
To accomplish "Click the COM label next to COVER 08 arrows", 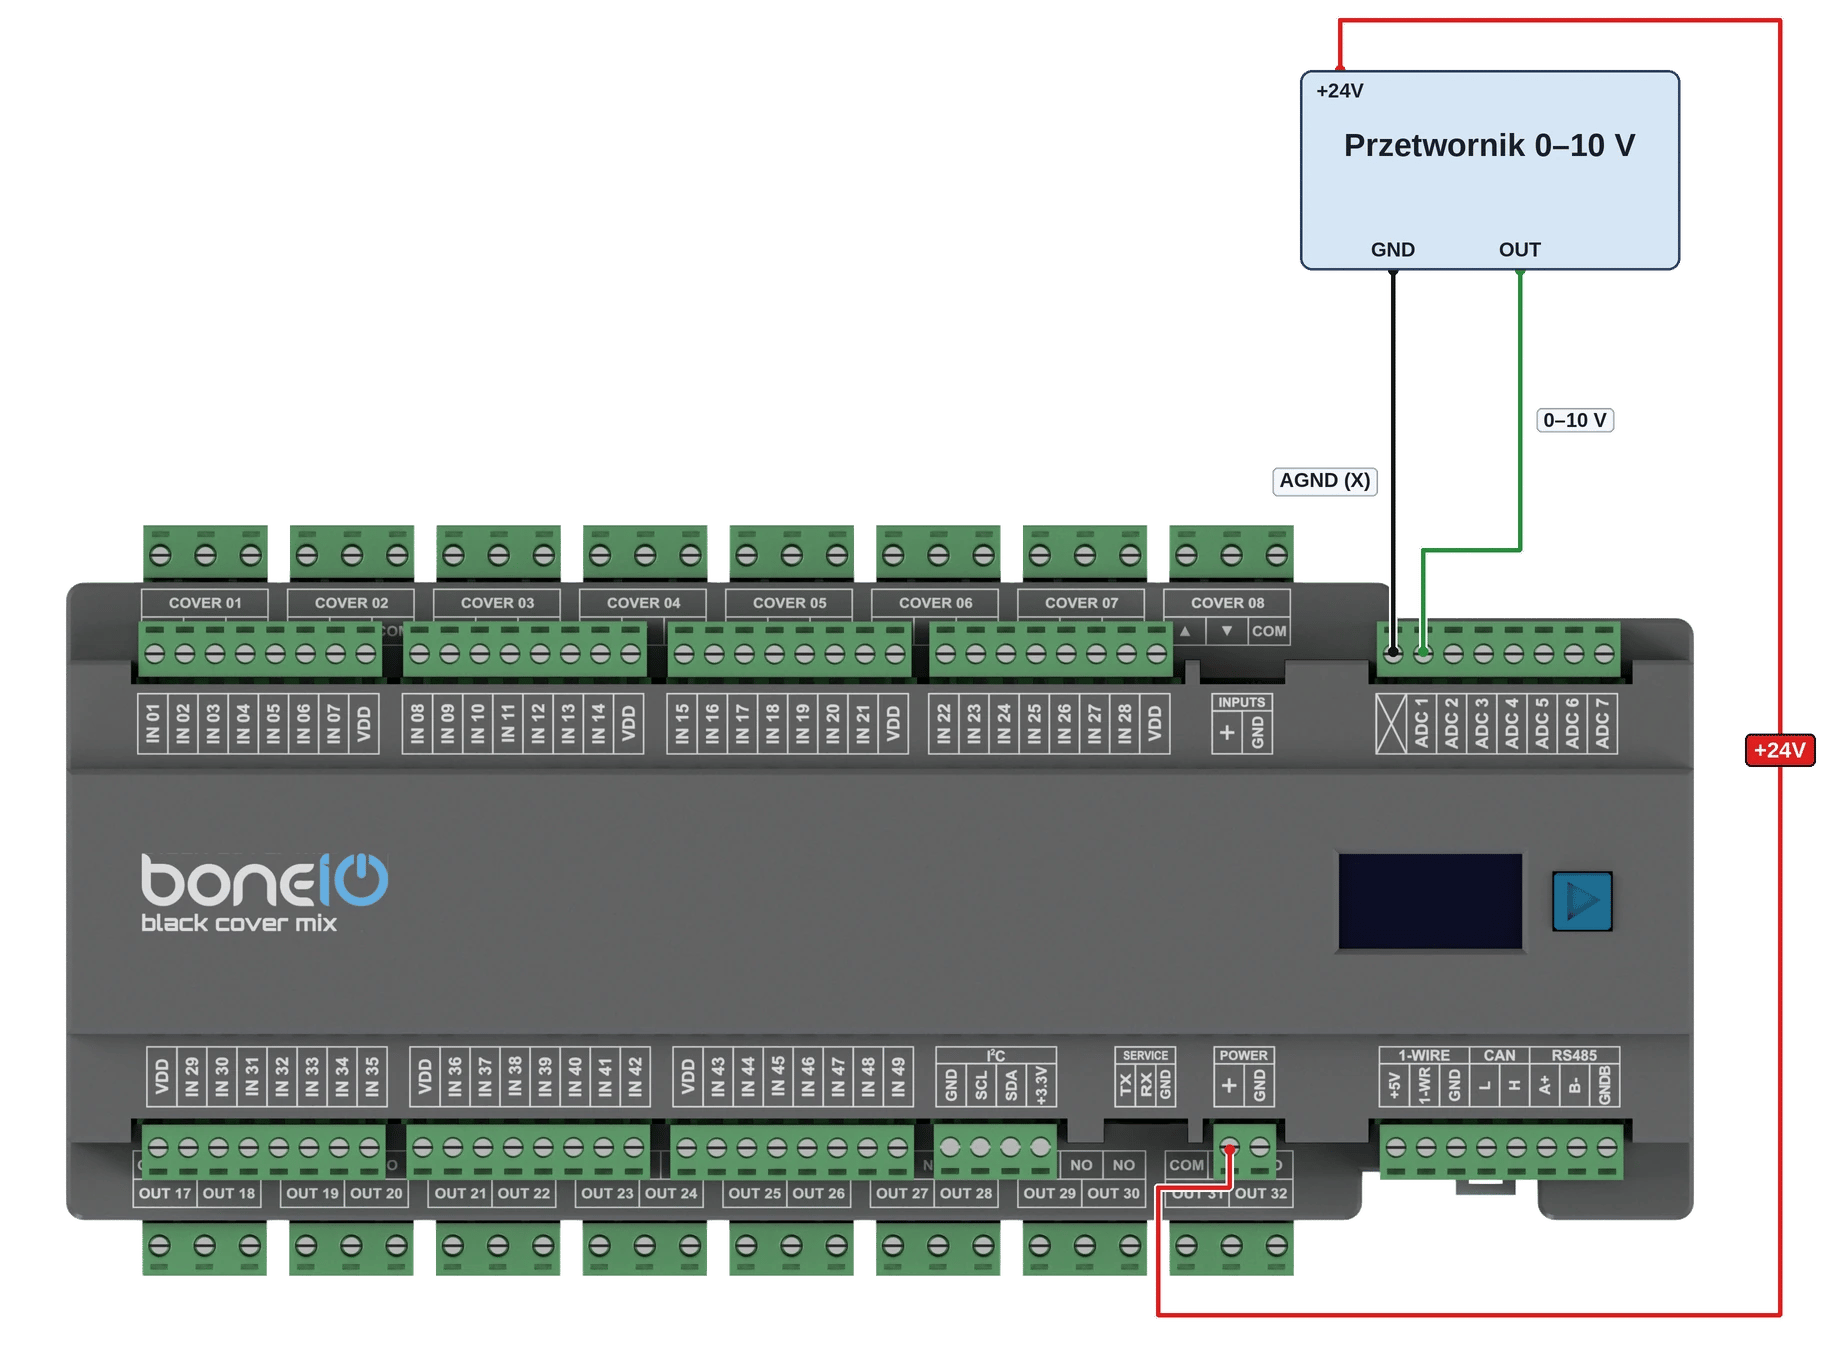I will (x=1269, y=631).
